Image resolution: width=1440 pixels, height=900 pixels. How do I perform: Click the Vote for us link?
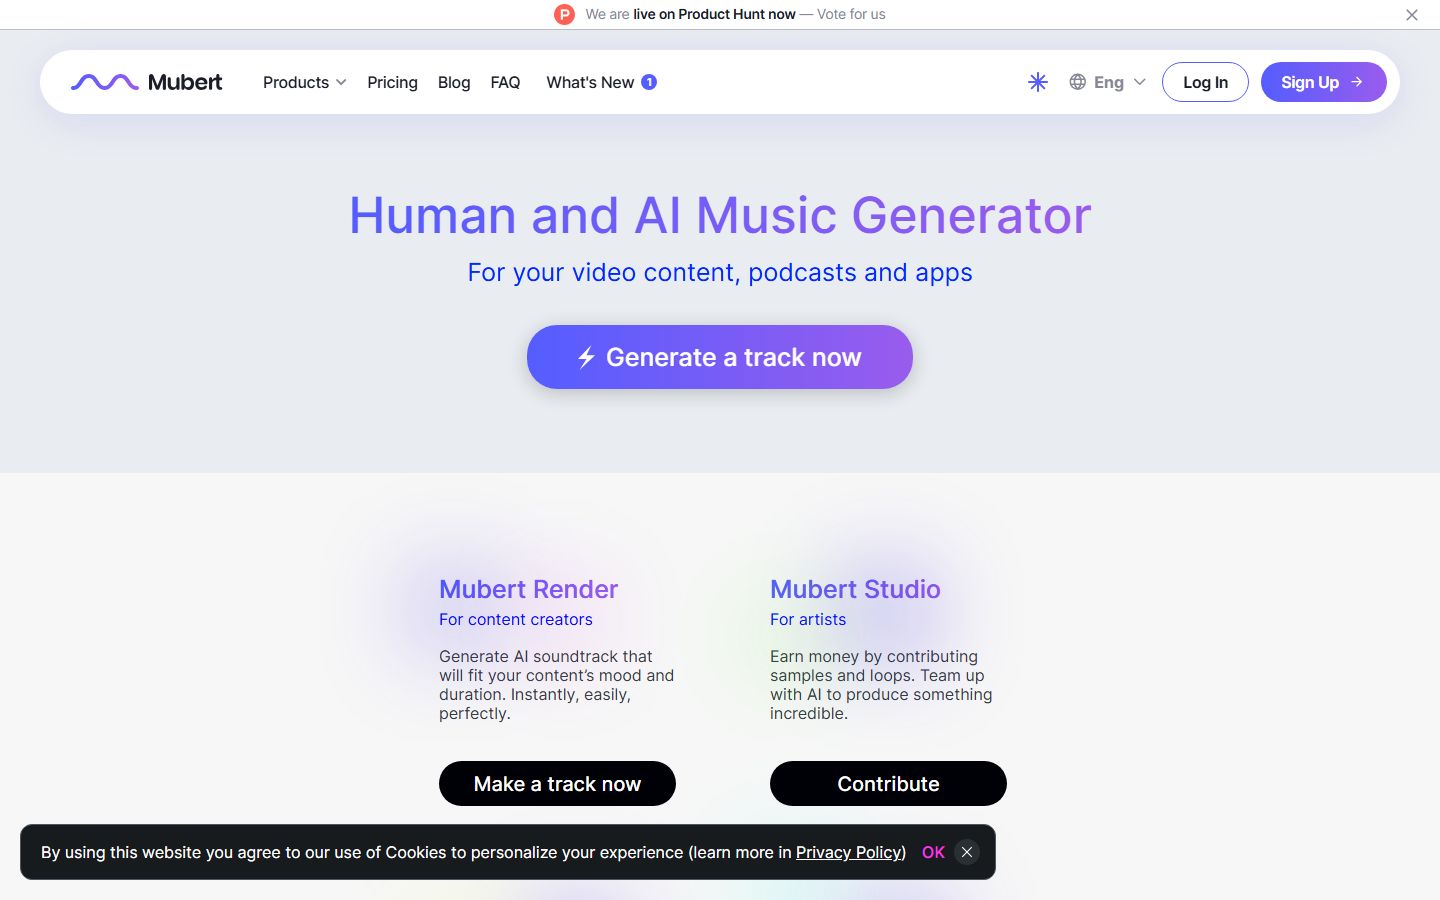(851, 14)
